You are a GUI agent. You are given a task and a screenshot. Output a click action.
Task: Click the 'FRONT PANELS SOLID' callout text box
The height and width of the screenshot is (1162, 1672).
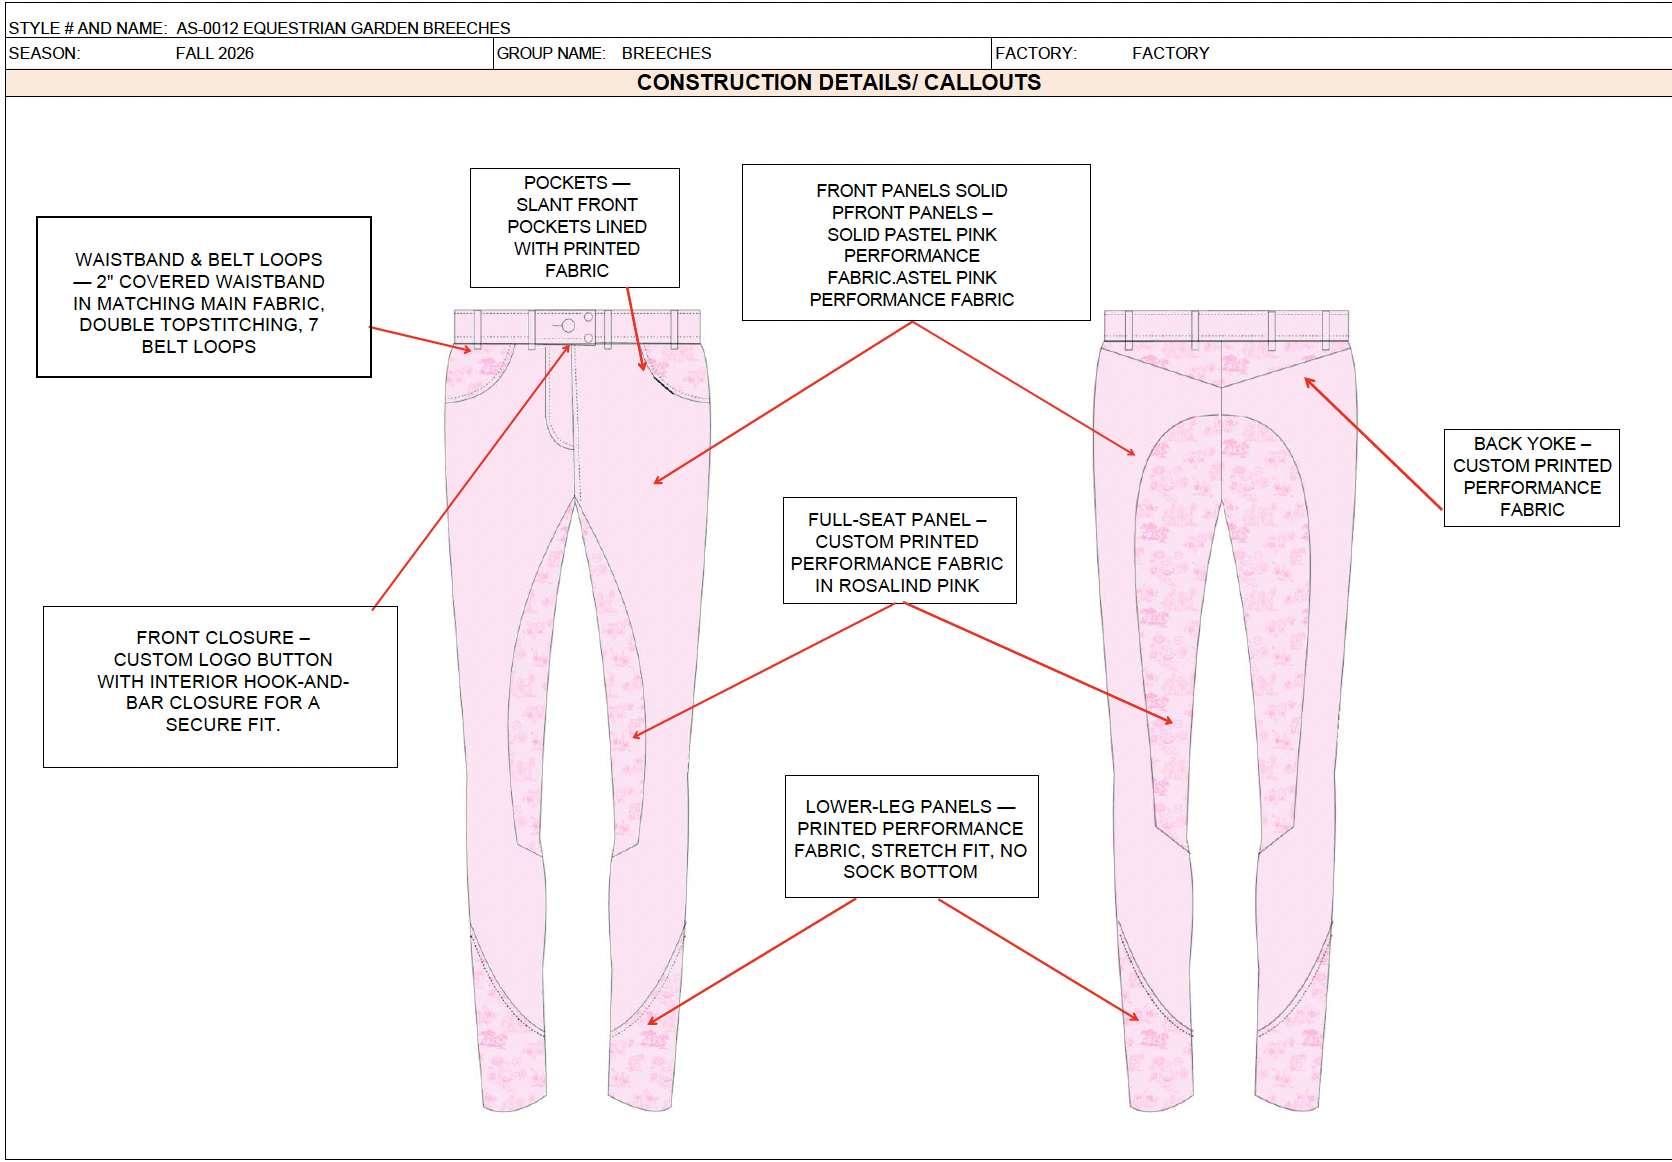[x=916, y=243]
